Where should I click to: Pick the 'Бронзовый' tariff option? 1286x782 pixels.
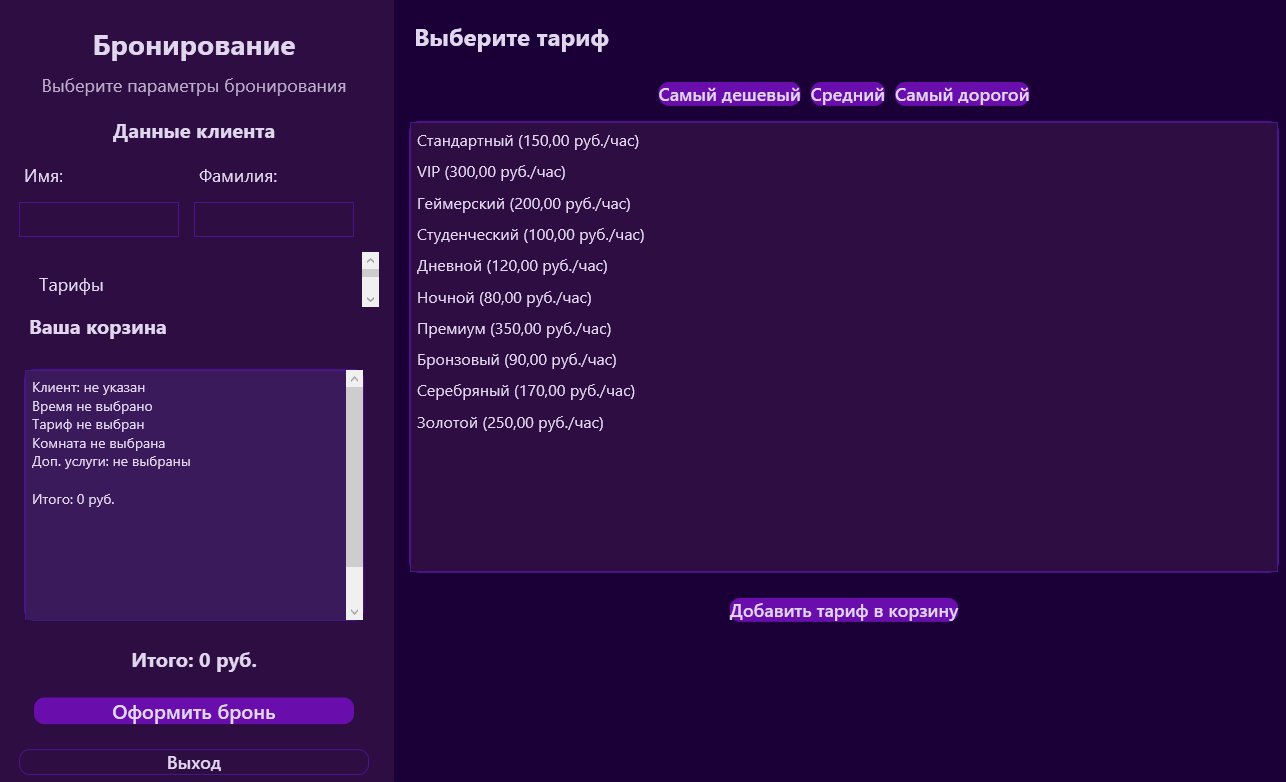click(516, 359)
